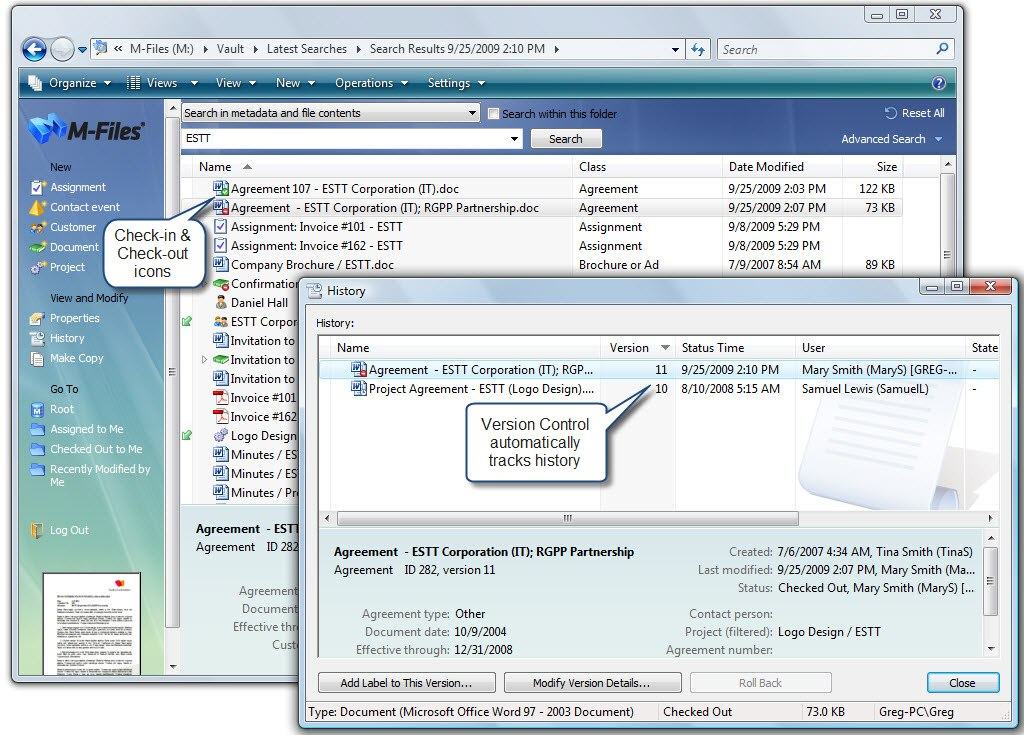Click the Customer icon in sidebar

click(x=37, y=227)
